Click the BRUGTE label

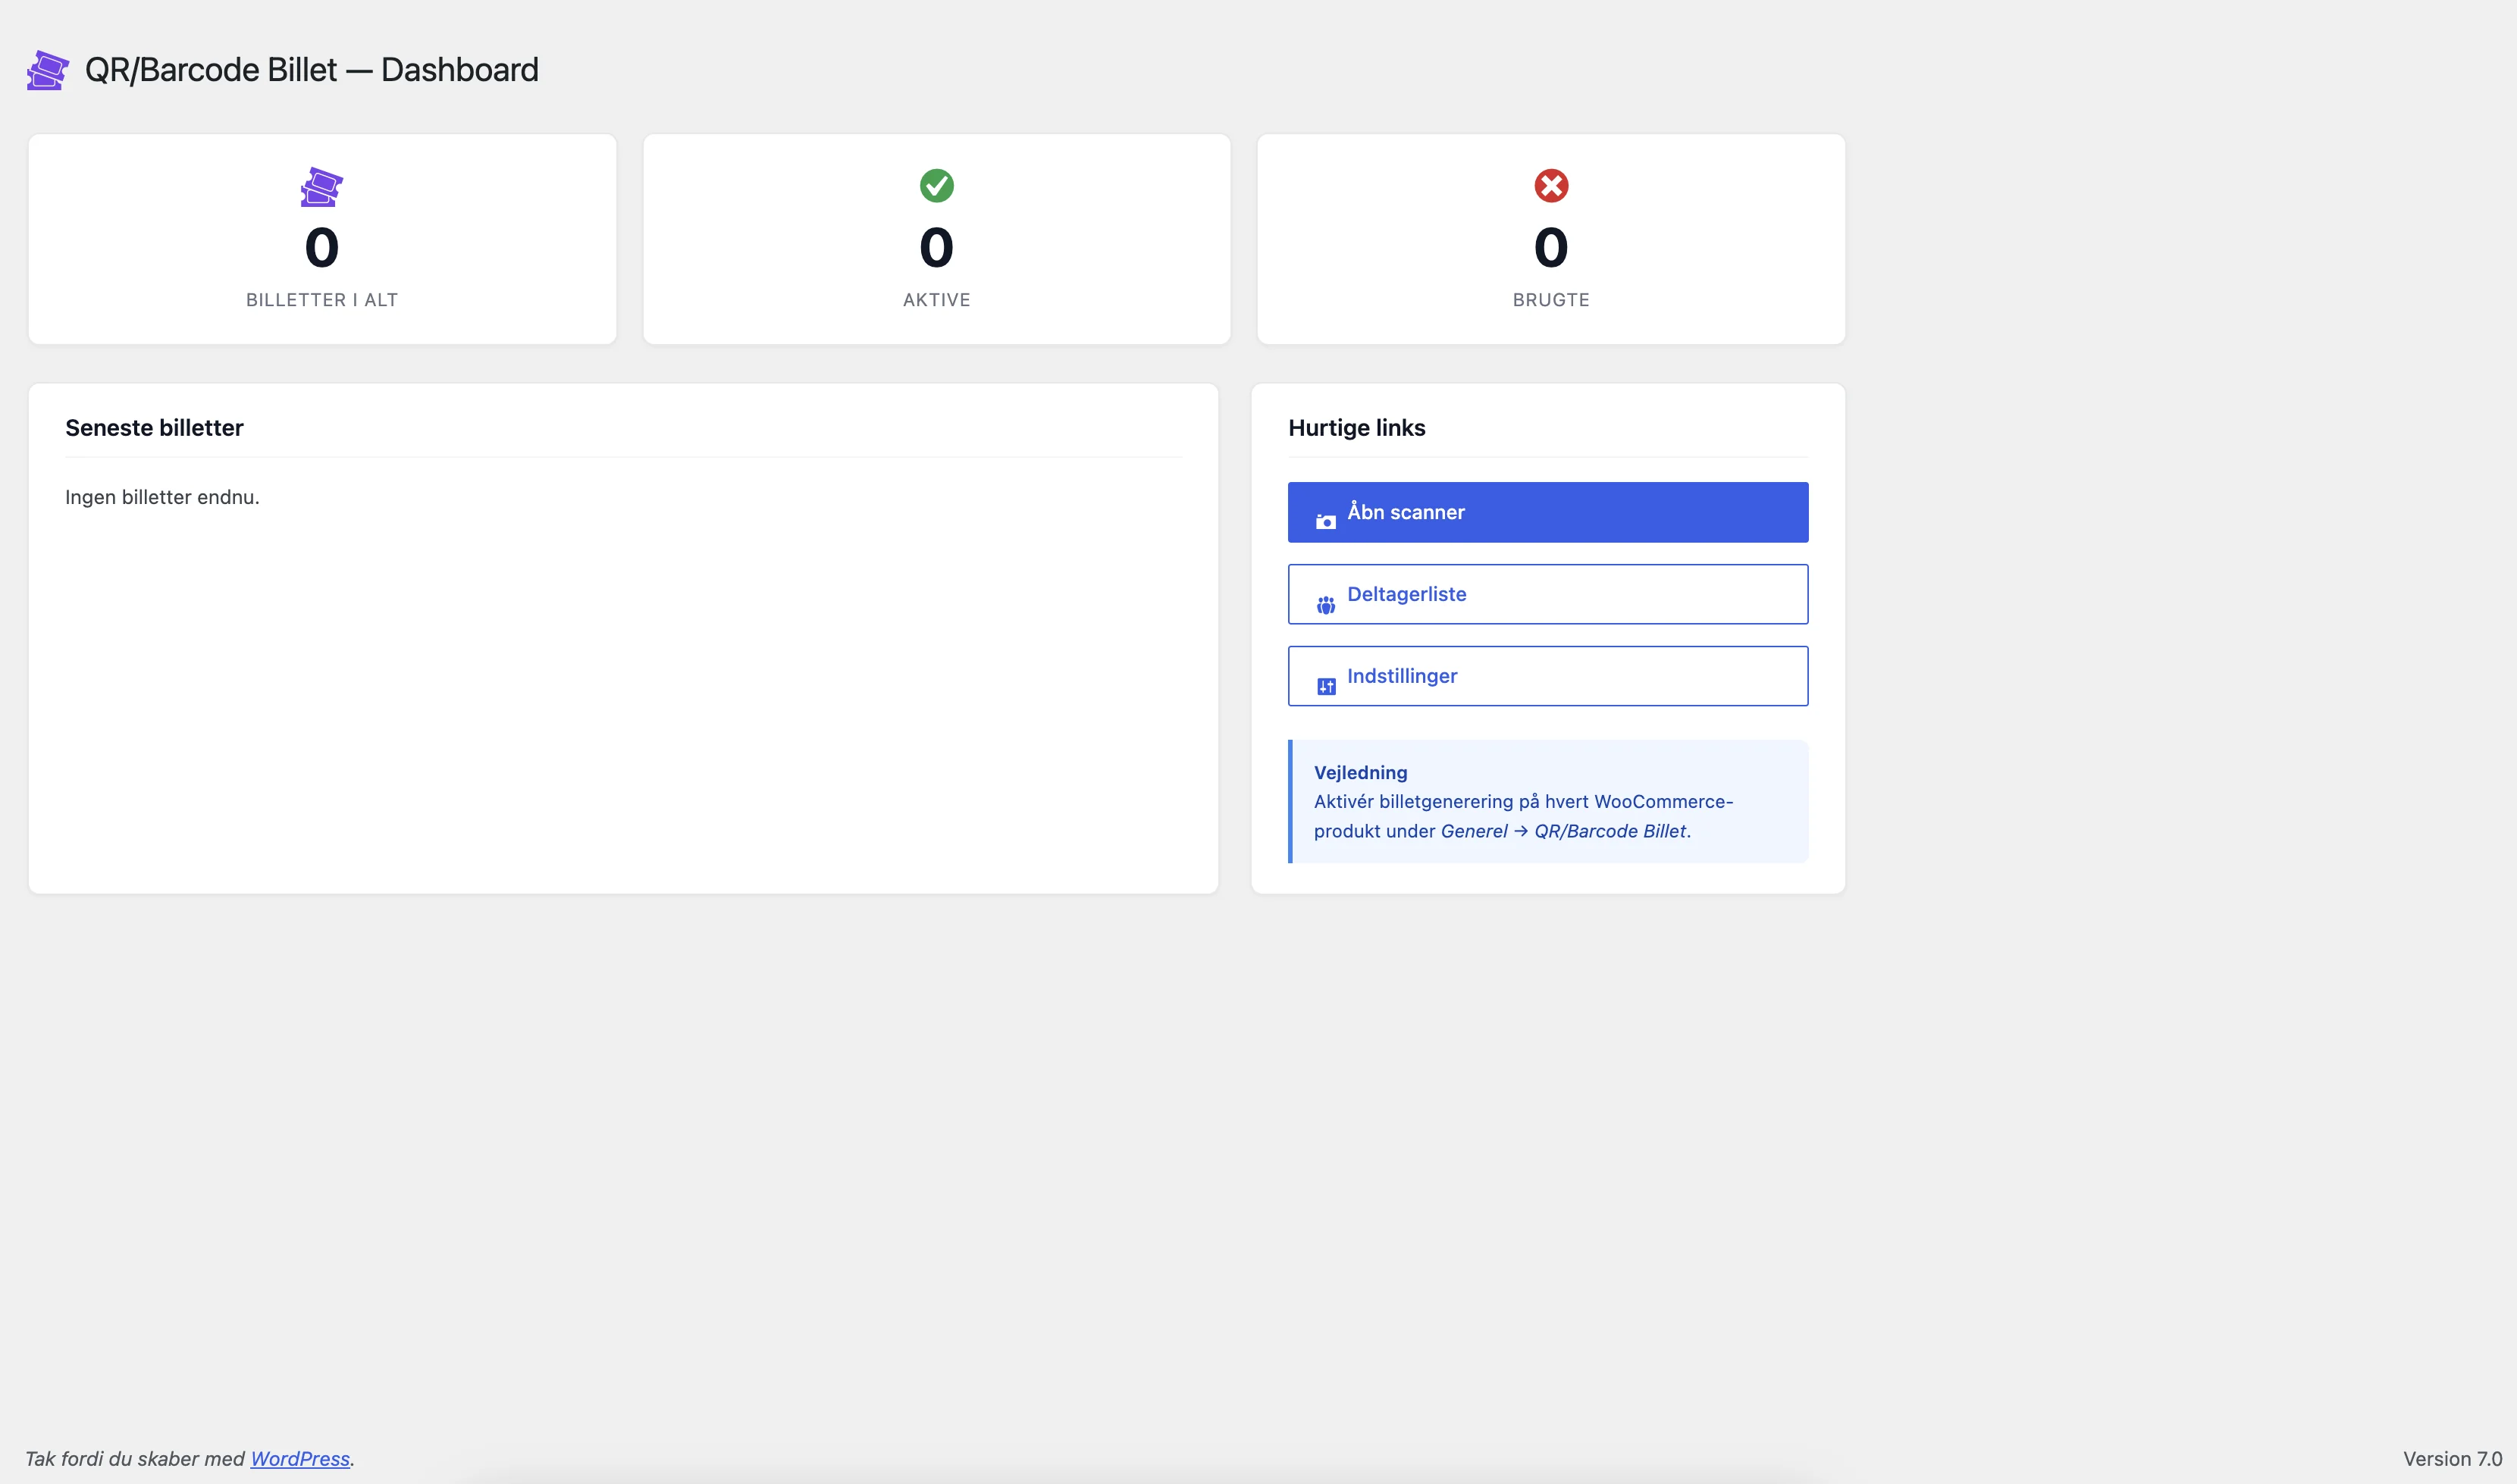coord(1551,300)
